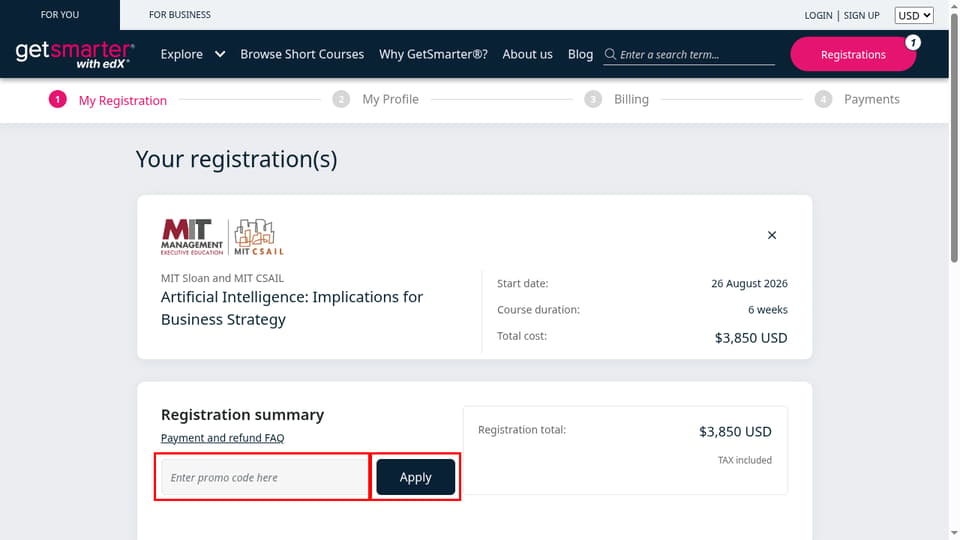This screenshot has width=960, height=540.
Task: Remove the MIT course registration with X
Action: point(771,235)
